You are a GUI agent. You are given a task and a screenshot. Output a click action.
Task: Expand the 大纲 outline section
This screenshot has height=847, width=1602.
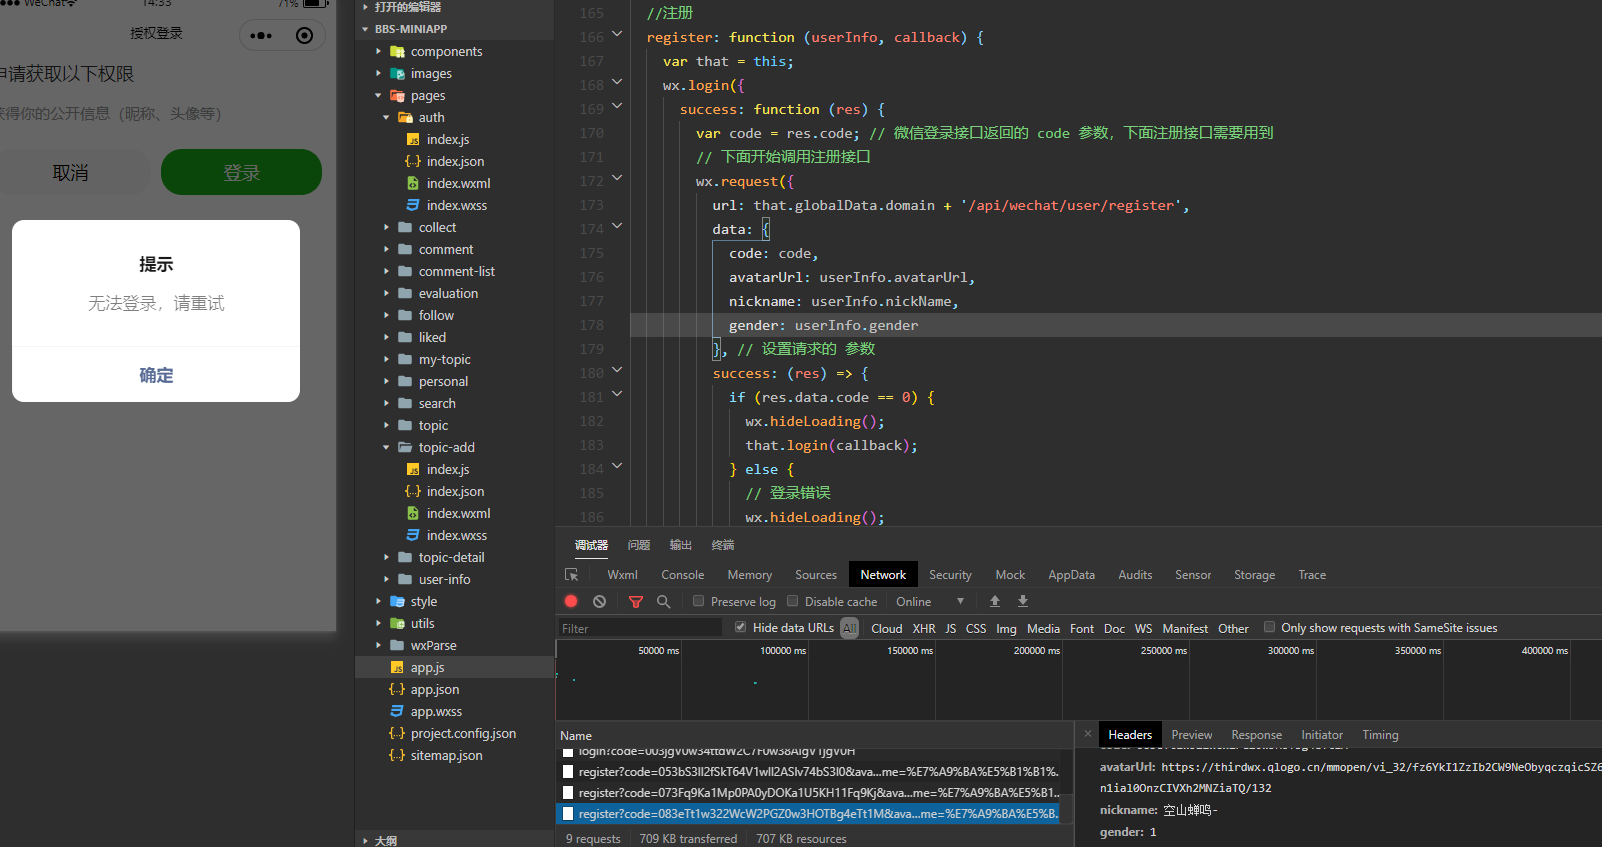(x=365, y=841)
